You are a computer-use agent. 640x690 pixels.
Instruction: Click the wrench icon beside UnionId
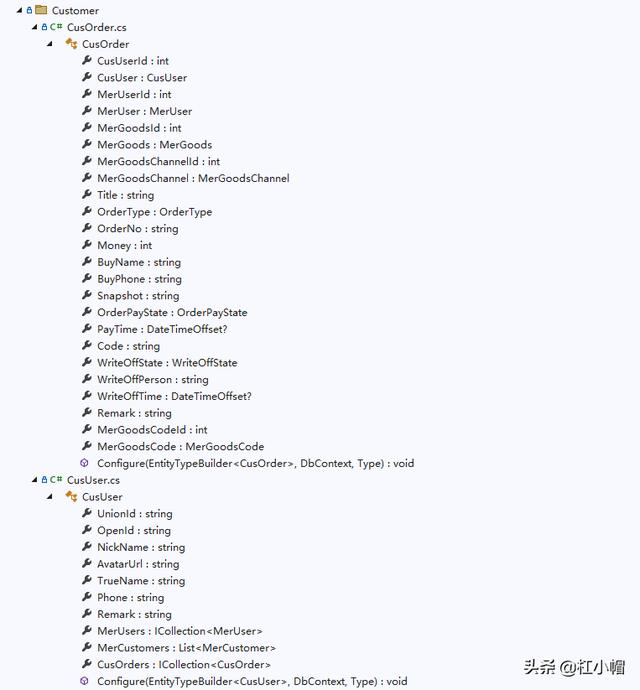(87, 513)
